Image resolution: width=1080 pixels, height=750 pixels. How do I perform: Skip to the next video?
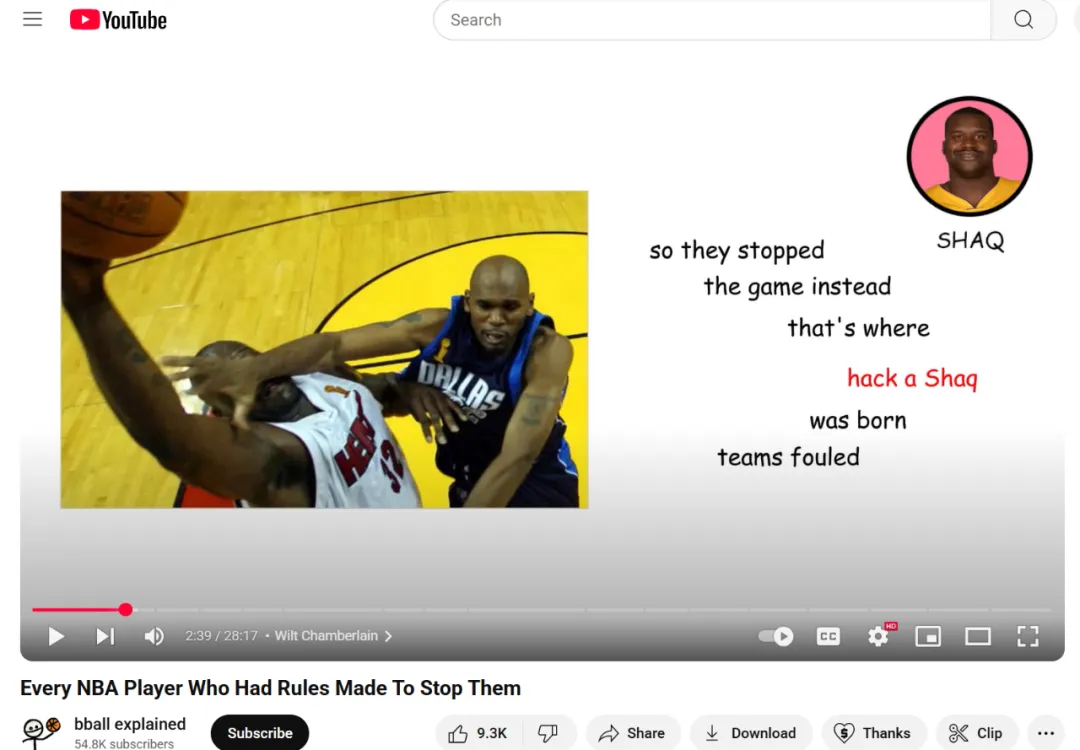[x=105, y=636]
